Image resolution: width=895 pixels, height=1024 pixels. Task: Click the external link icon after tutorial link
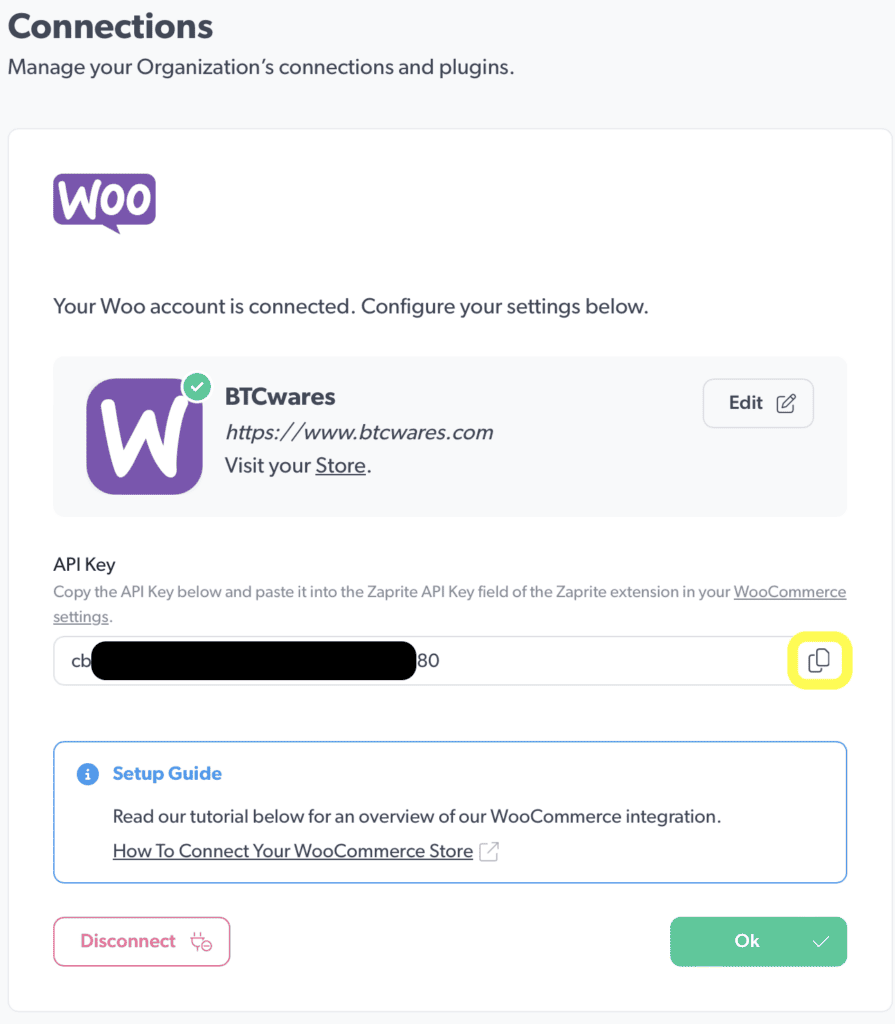[x=489, y=852]
